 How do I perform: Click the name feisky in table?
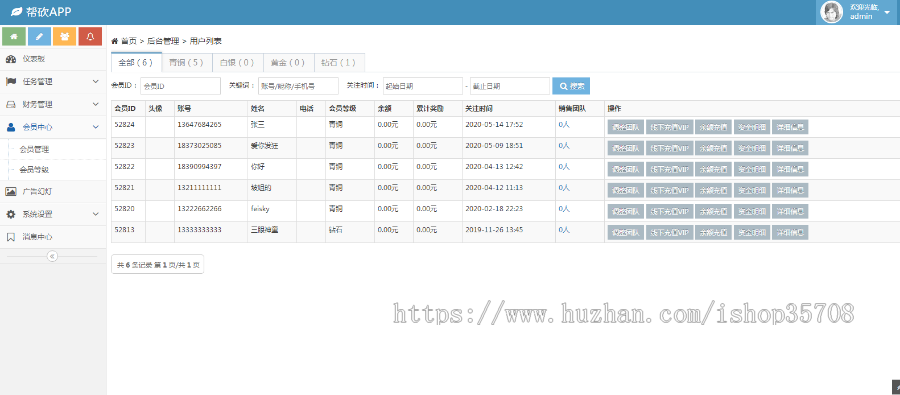tap(261, 208)
